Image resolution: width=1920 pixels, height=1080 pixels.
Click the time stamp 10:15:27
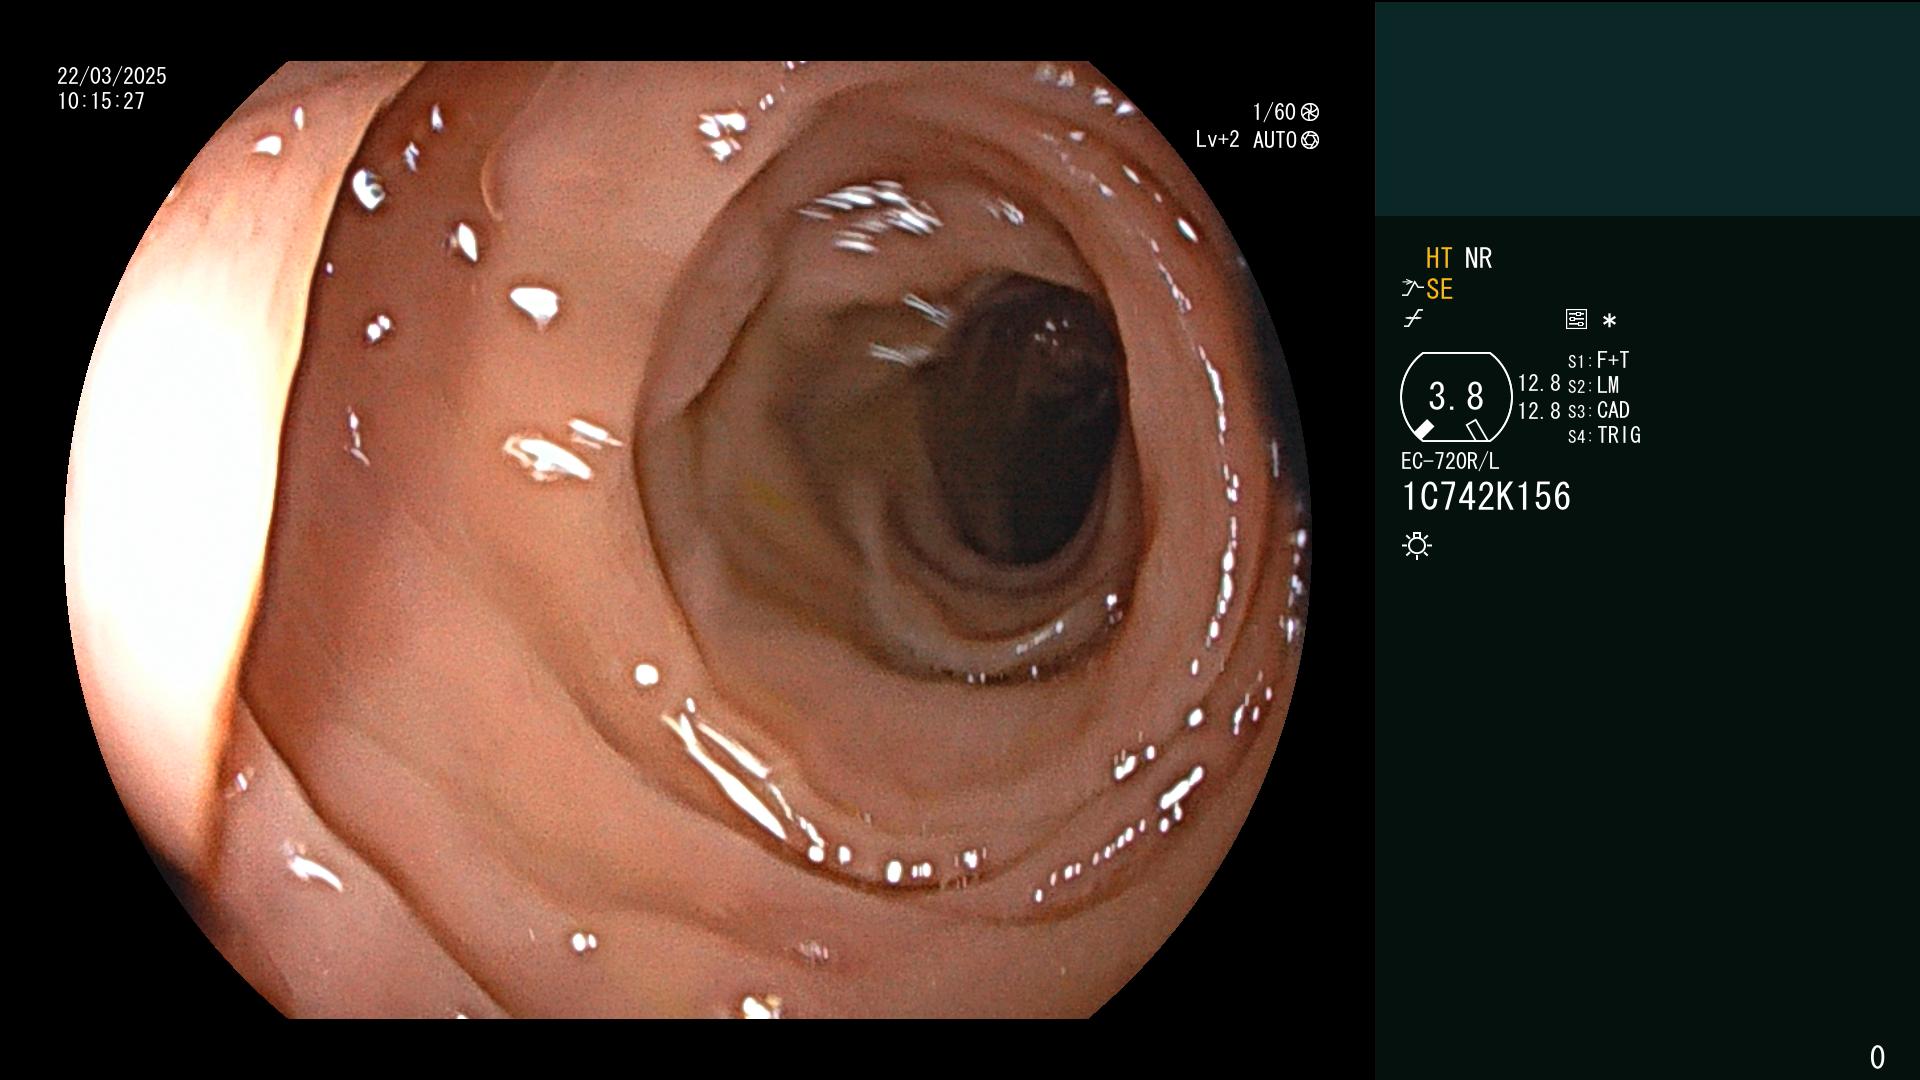click(101, 101)
